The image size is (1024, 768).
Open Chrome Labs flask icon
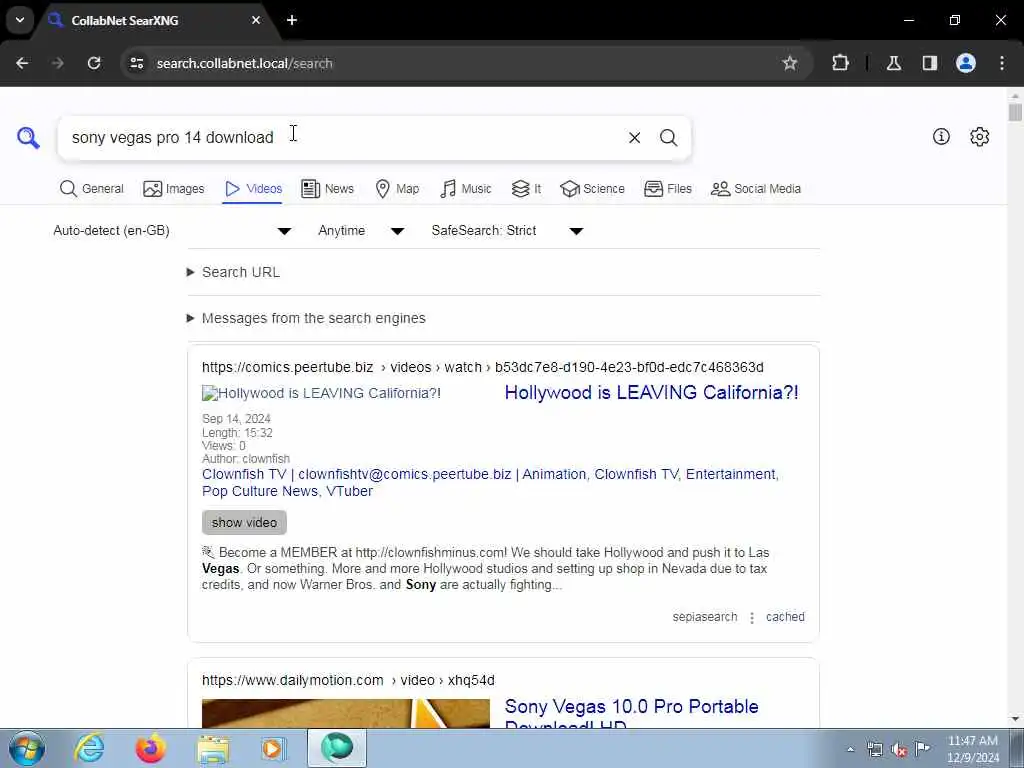(893, 63)
